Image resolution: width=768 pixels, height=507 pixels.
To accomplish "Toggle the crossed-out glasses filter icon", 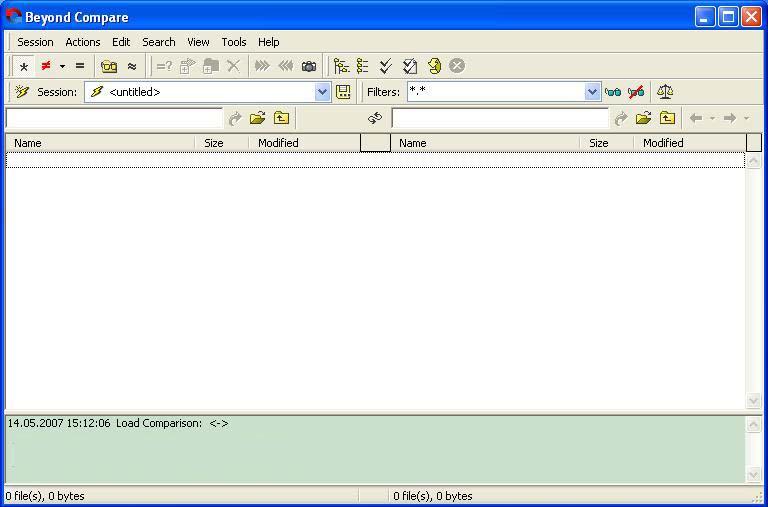I will pyautogui.click(x=636, y=92).
